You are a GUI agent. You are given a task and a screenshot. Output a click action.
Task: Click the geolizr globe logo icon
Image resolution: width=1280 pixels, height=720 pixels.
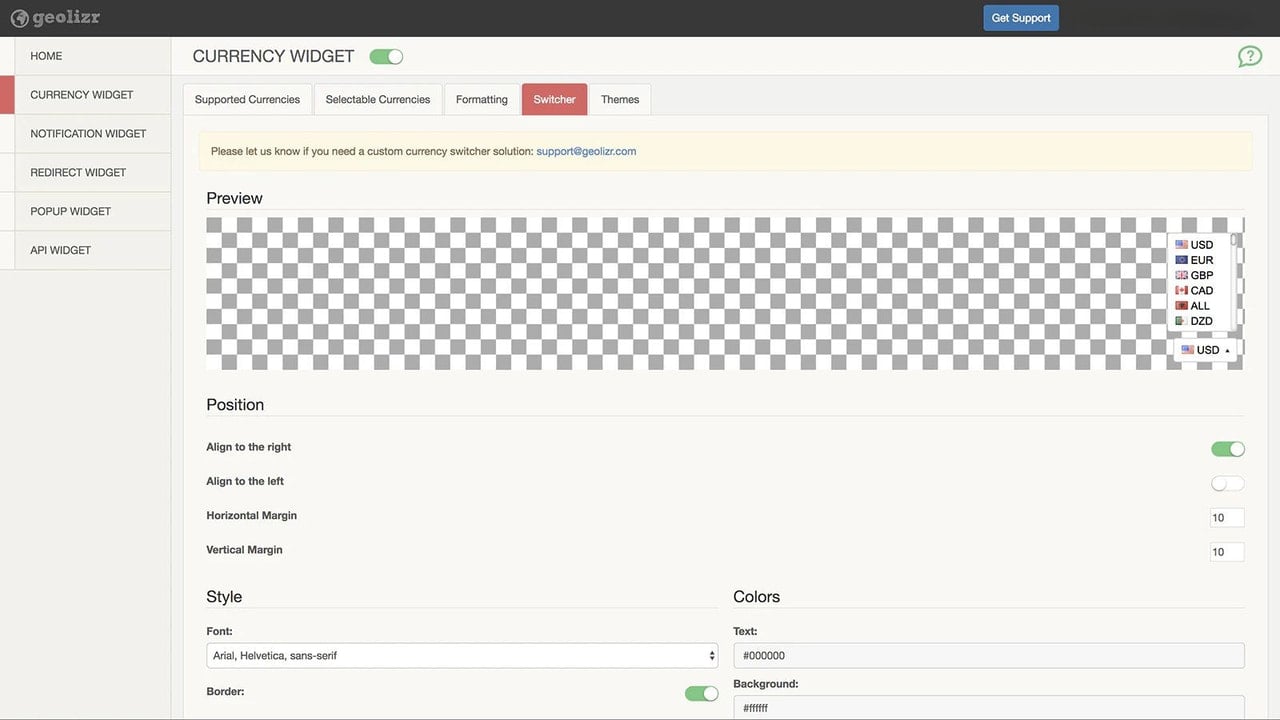[x=19, y=18]
